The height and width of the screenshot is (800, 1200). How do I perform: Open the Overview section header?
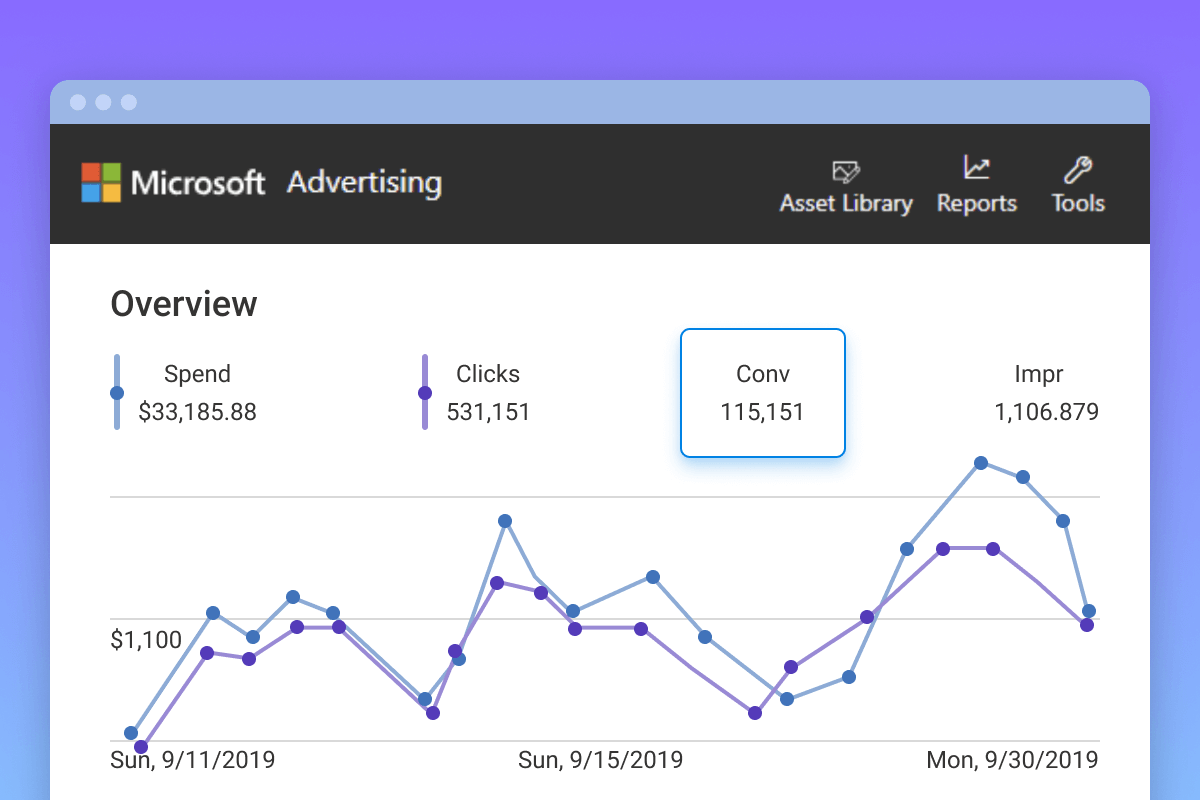pos(184,303)
